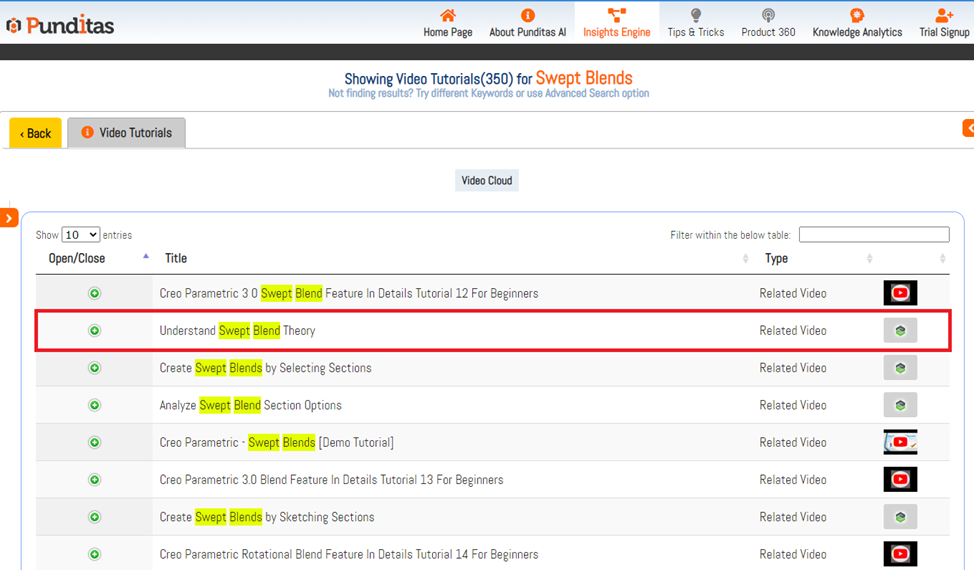
Task: Expand Analyze Swept Blend Section Options row
Action: click(95, 405)
